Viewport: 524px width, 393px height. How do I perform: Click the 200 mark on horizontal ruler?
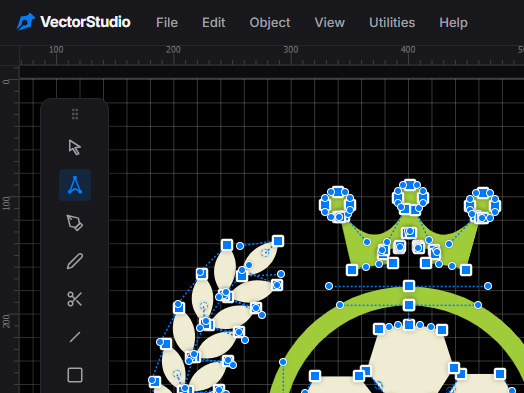coord(173,49)
